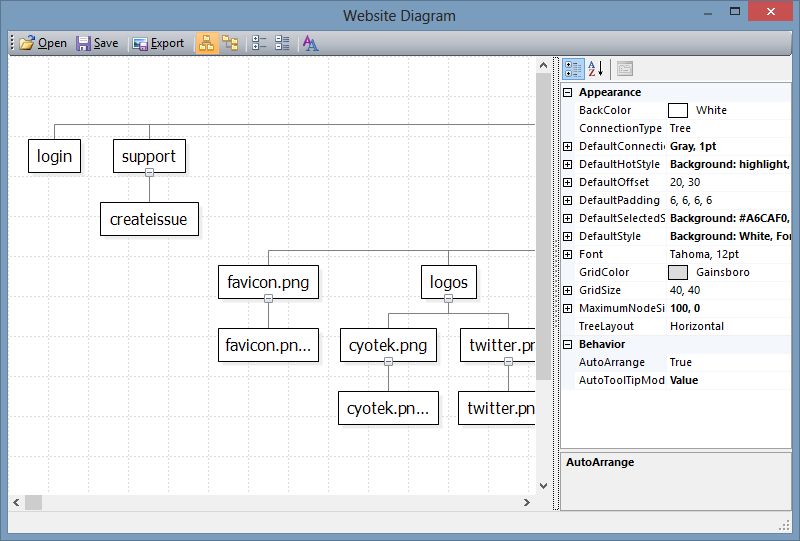
Task: Open a diagram file with the Open button
Action: coord(43,43)
